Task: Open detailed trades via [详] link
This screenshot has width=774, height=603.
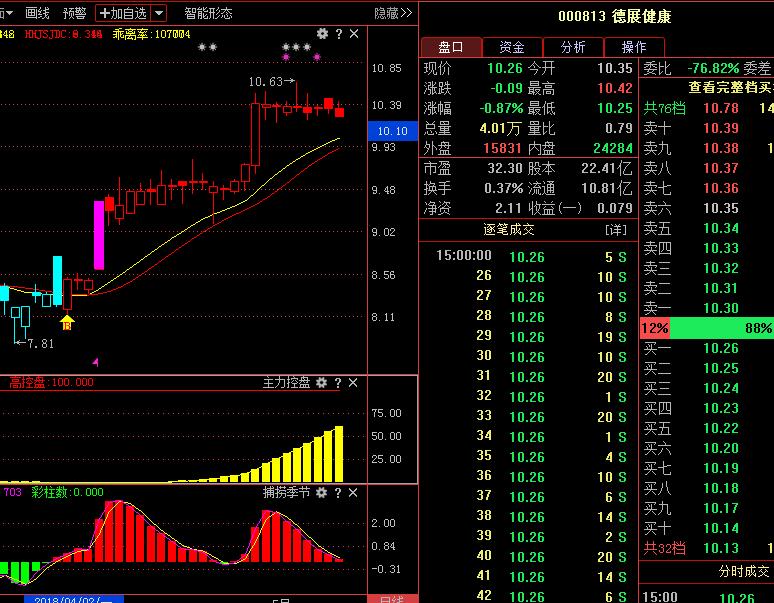Action: [616, 230]
